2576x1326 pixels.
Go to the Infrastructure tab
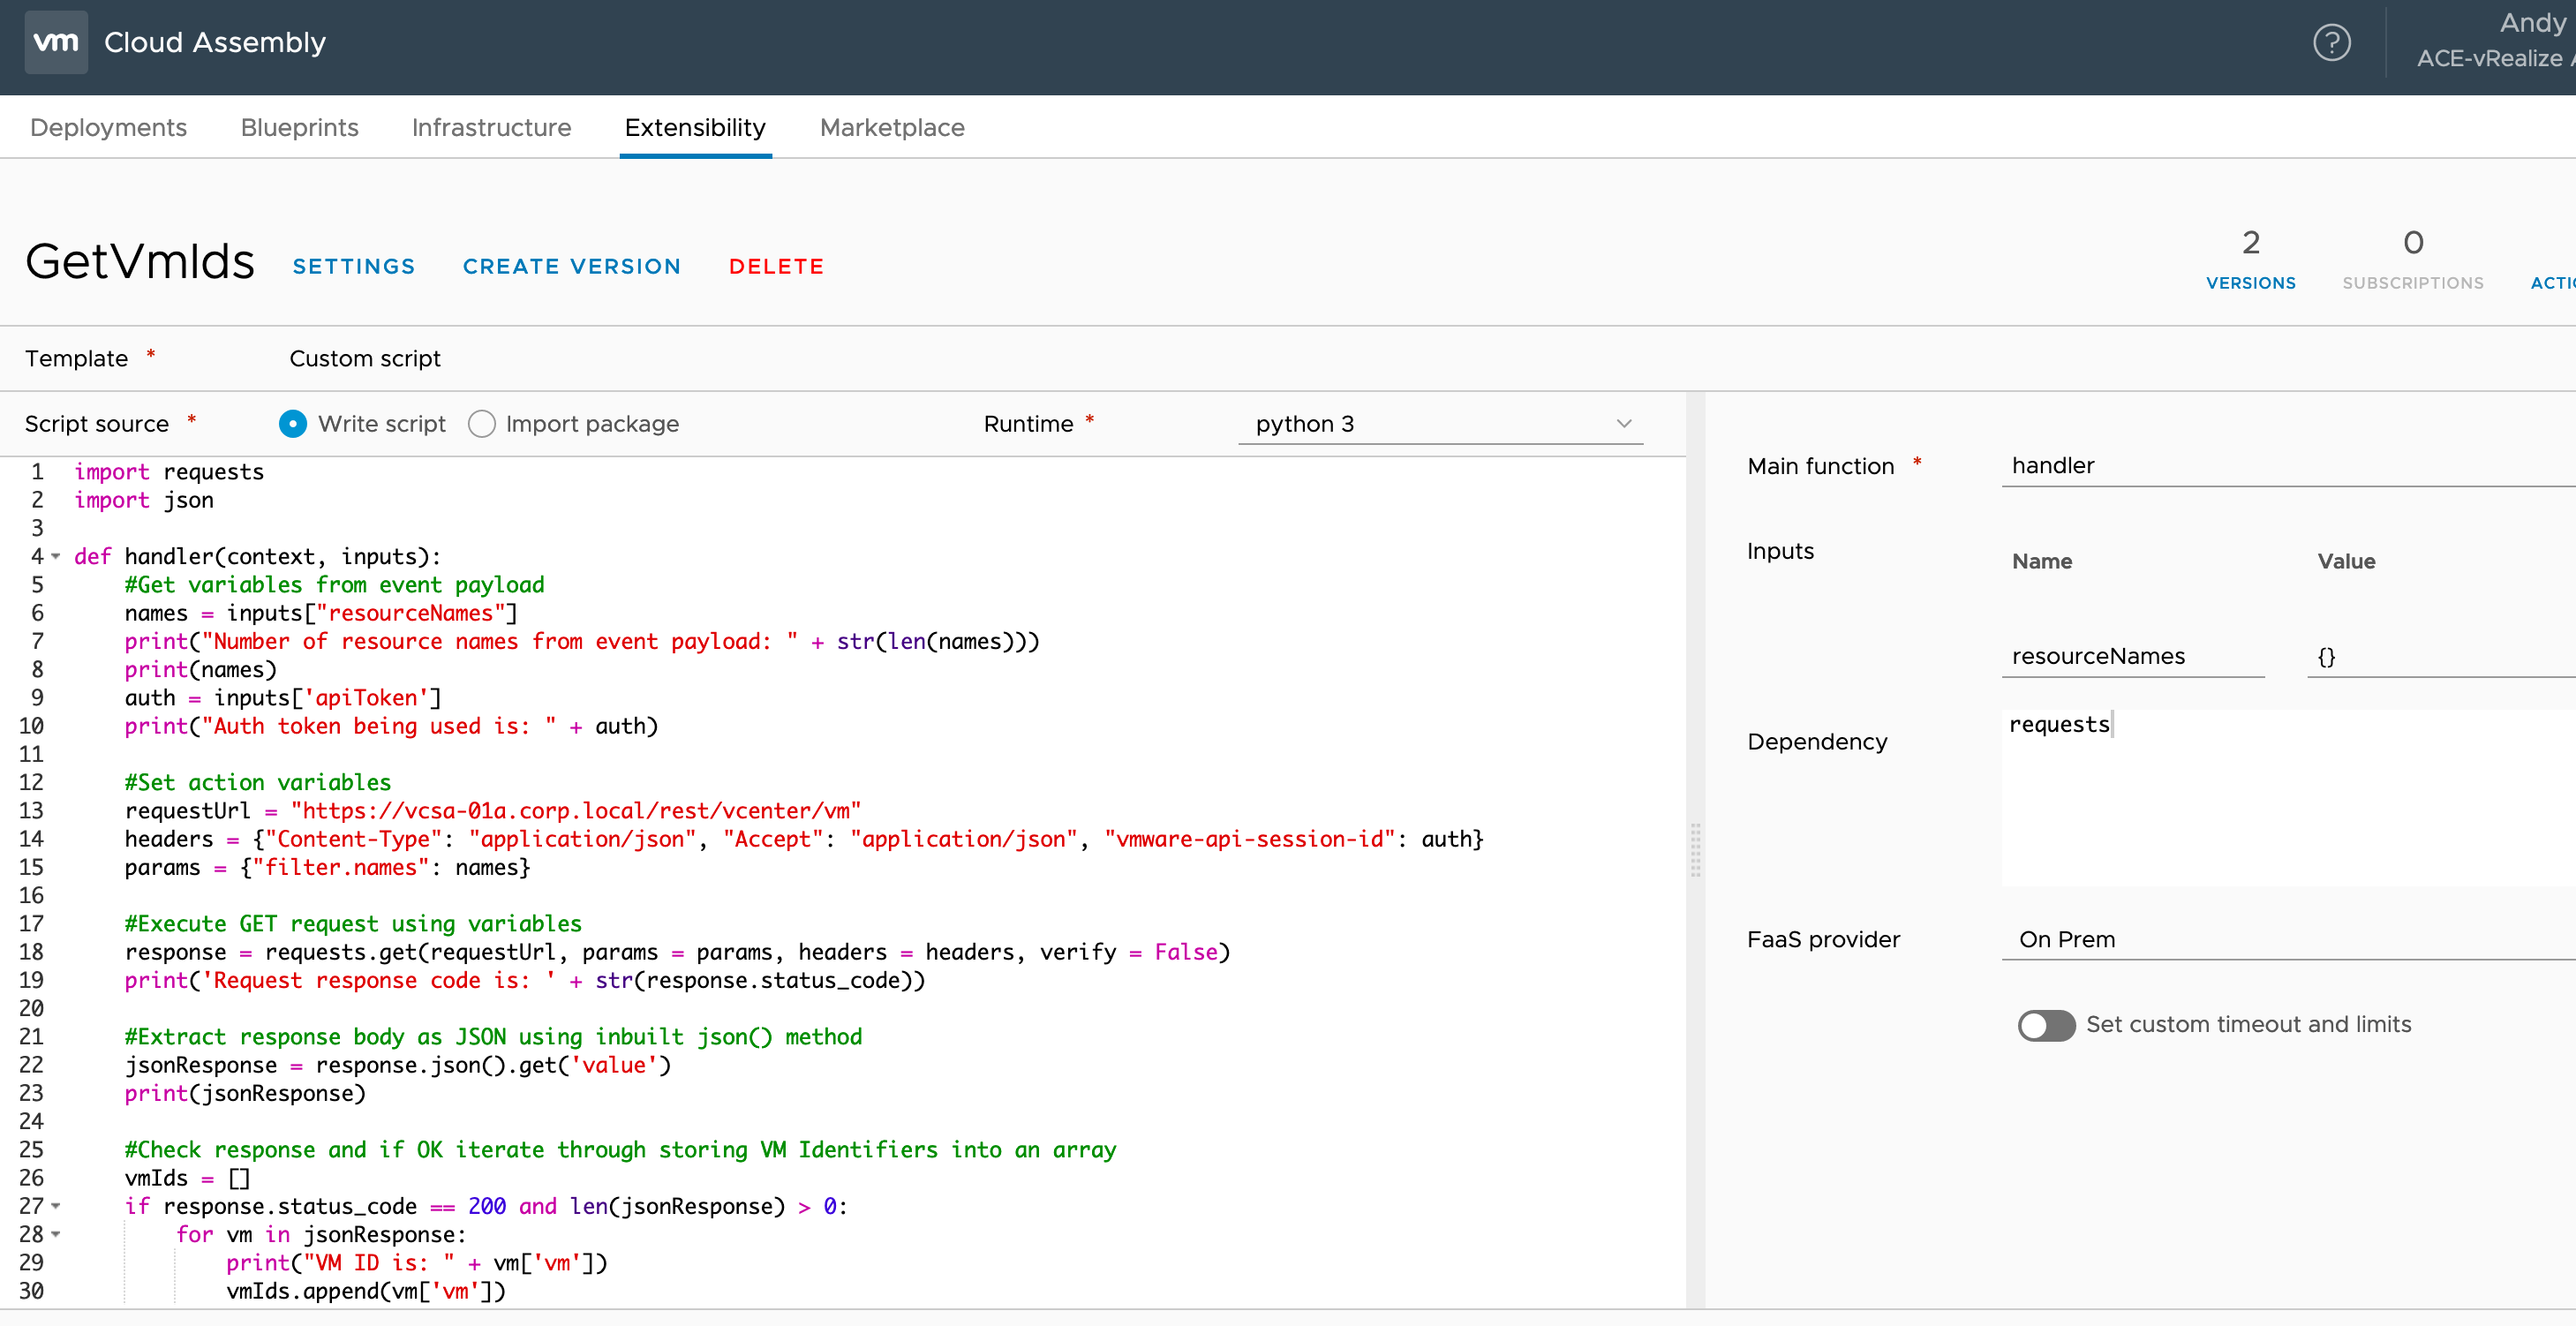(x=491, y=127)
